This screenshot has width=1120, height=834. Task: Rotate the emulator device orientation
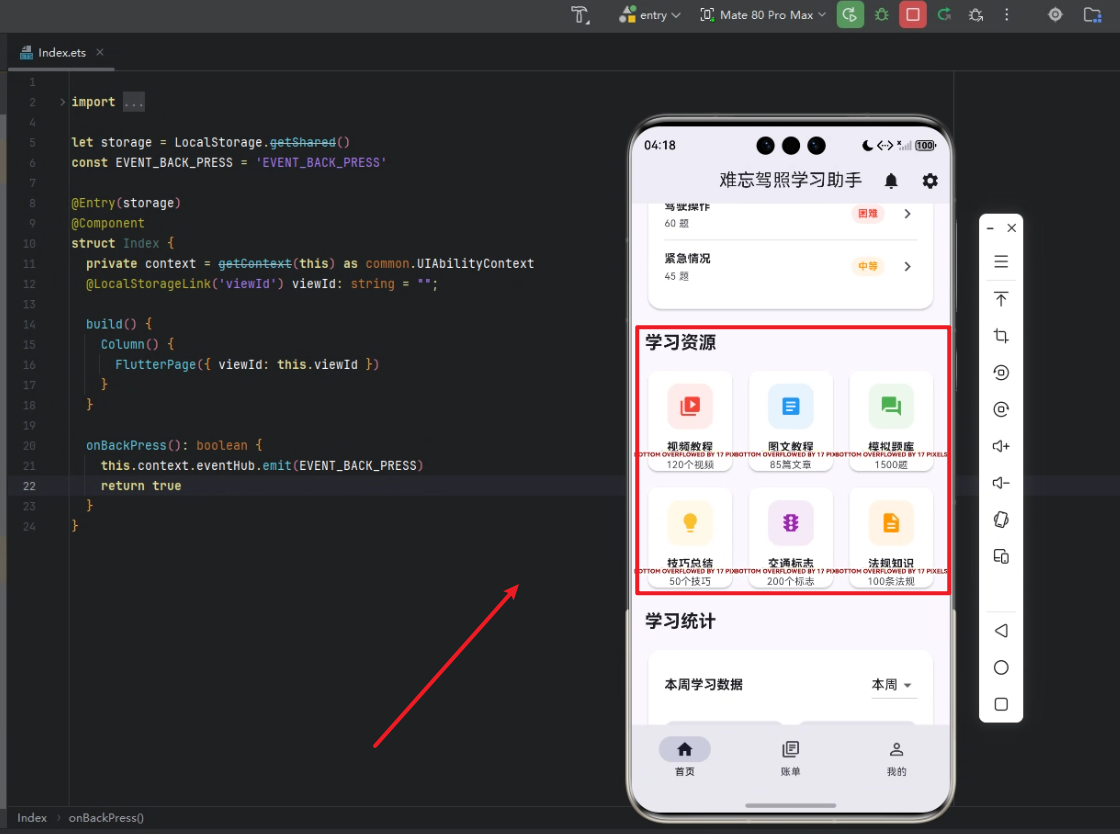coord(1001,372)
